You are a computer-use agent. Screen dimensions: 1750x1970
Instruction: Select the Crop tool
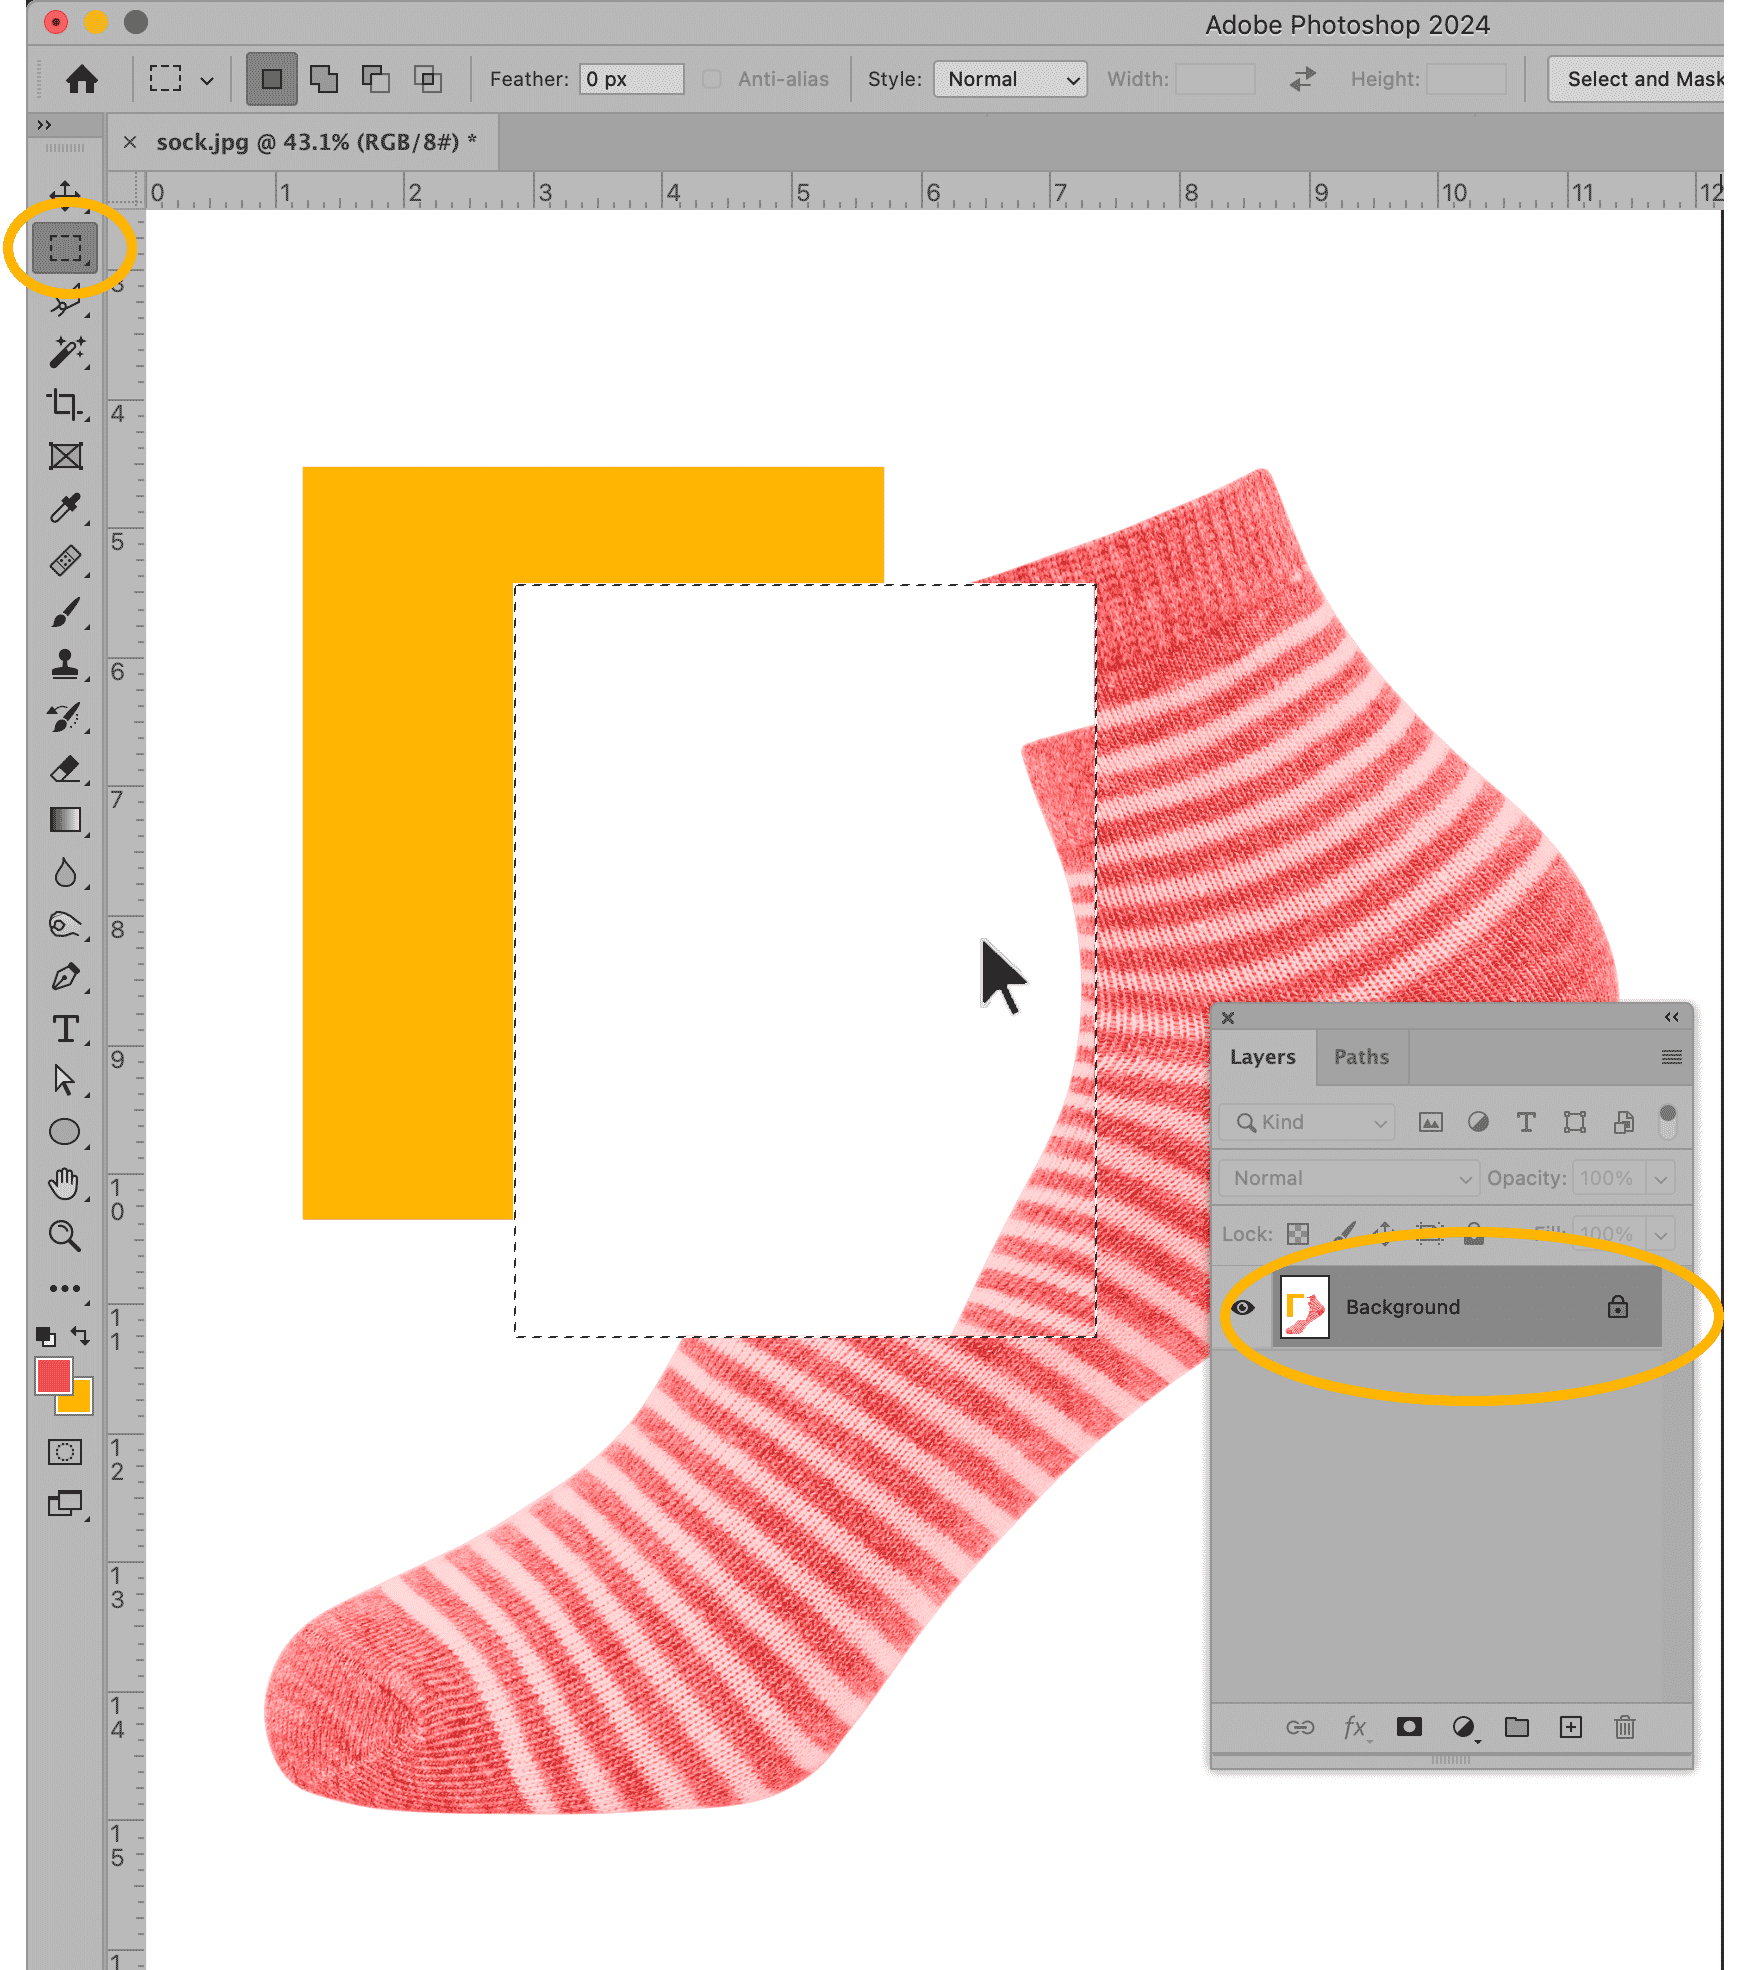click(x=66, y=404)
